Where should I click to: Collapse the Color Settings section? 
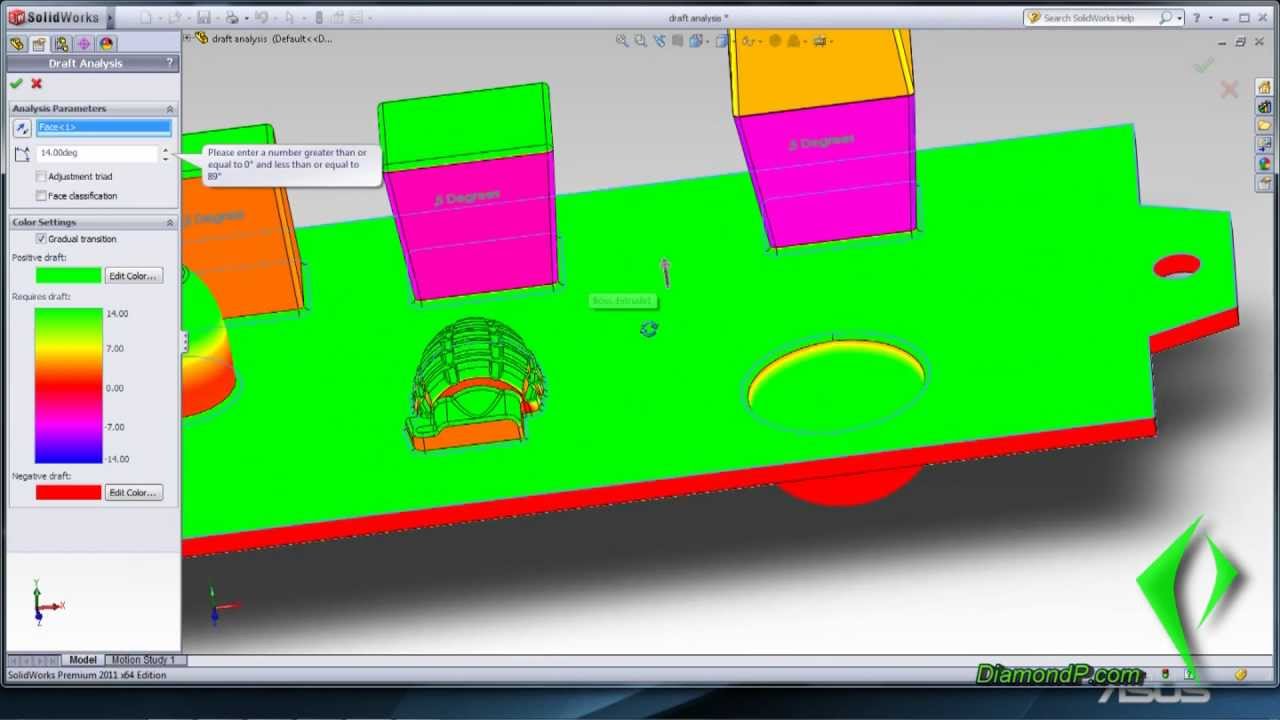(x=169, y=222)
